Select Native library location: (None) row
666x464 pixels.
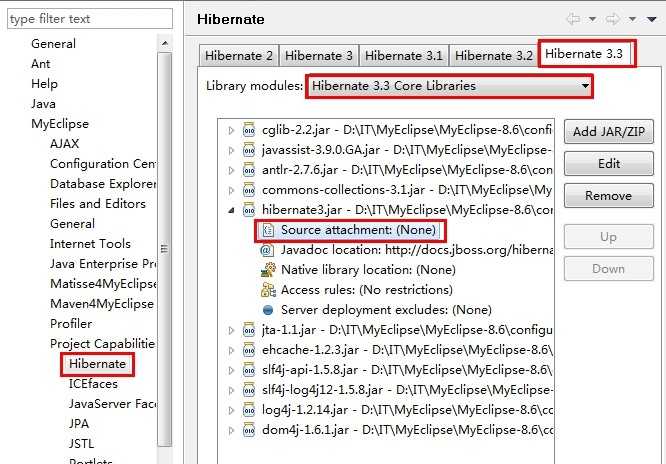point(358,270)
